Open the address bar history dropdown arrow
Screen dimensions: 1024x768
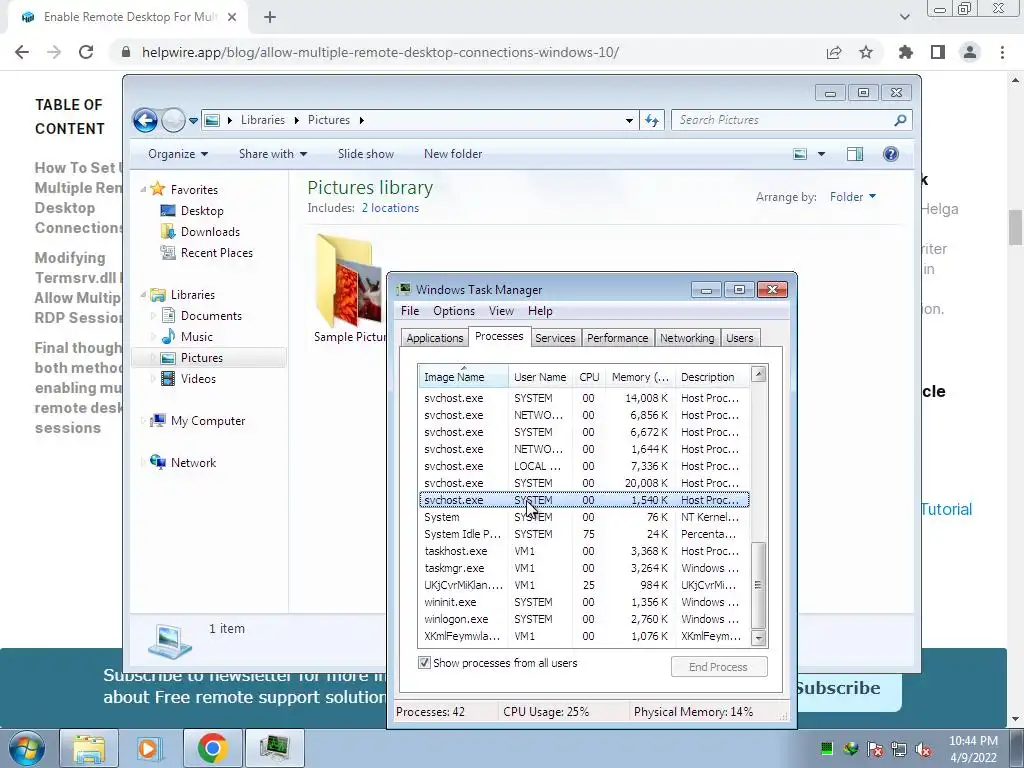click(629, 120)
